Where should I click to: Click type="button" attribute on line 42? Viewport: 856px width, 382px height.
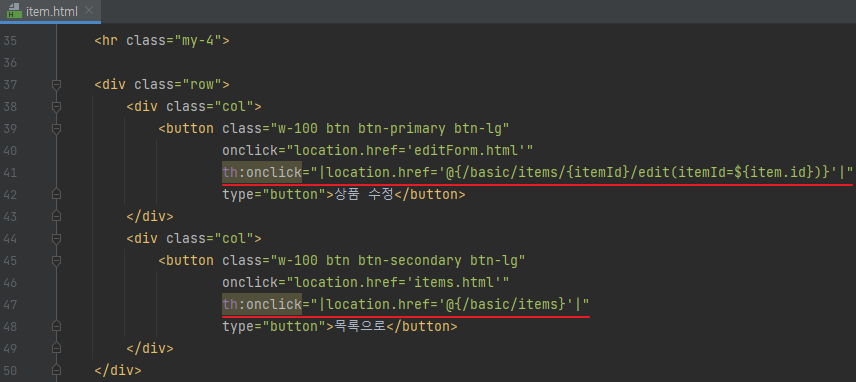click(x=274, y=195)
